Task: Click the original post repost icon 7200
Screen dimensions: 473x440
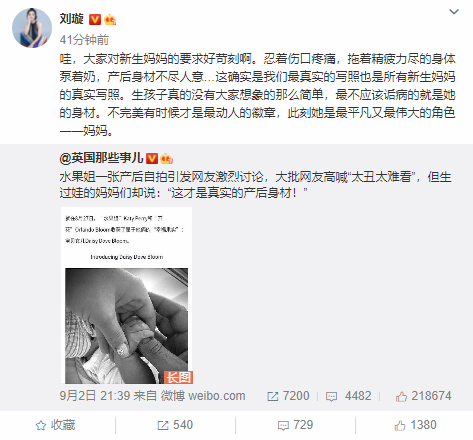Action: click(288, 396)
